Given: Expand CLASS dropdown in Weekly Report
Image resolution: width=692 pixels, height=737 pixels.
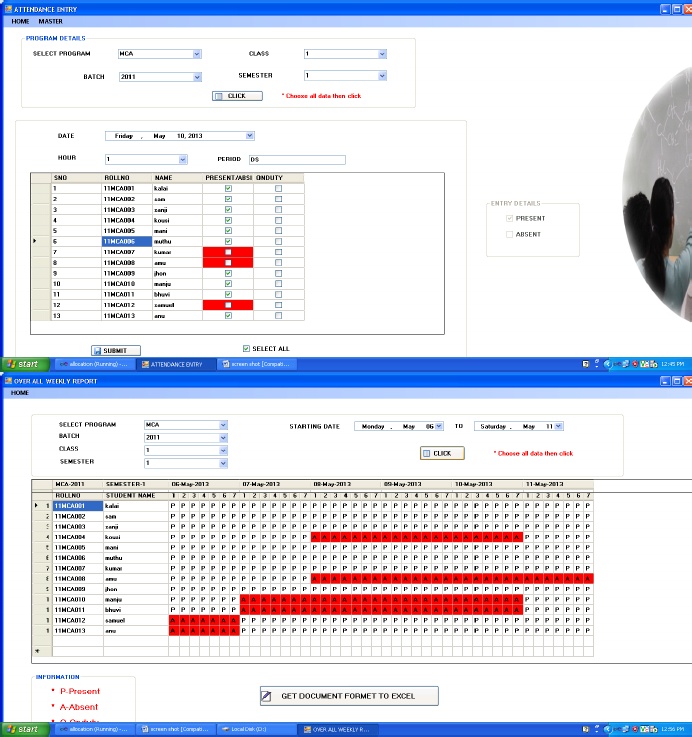Looking at the screenshot, I should 223,450.
